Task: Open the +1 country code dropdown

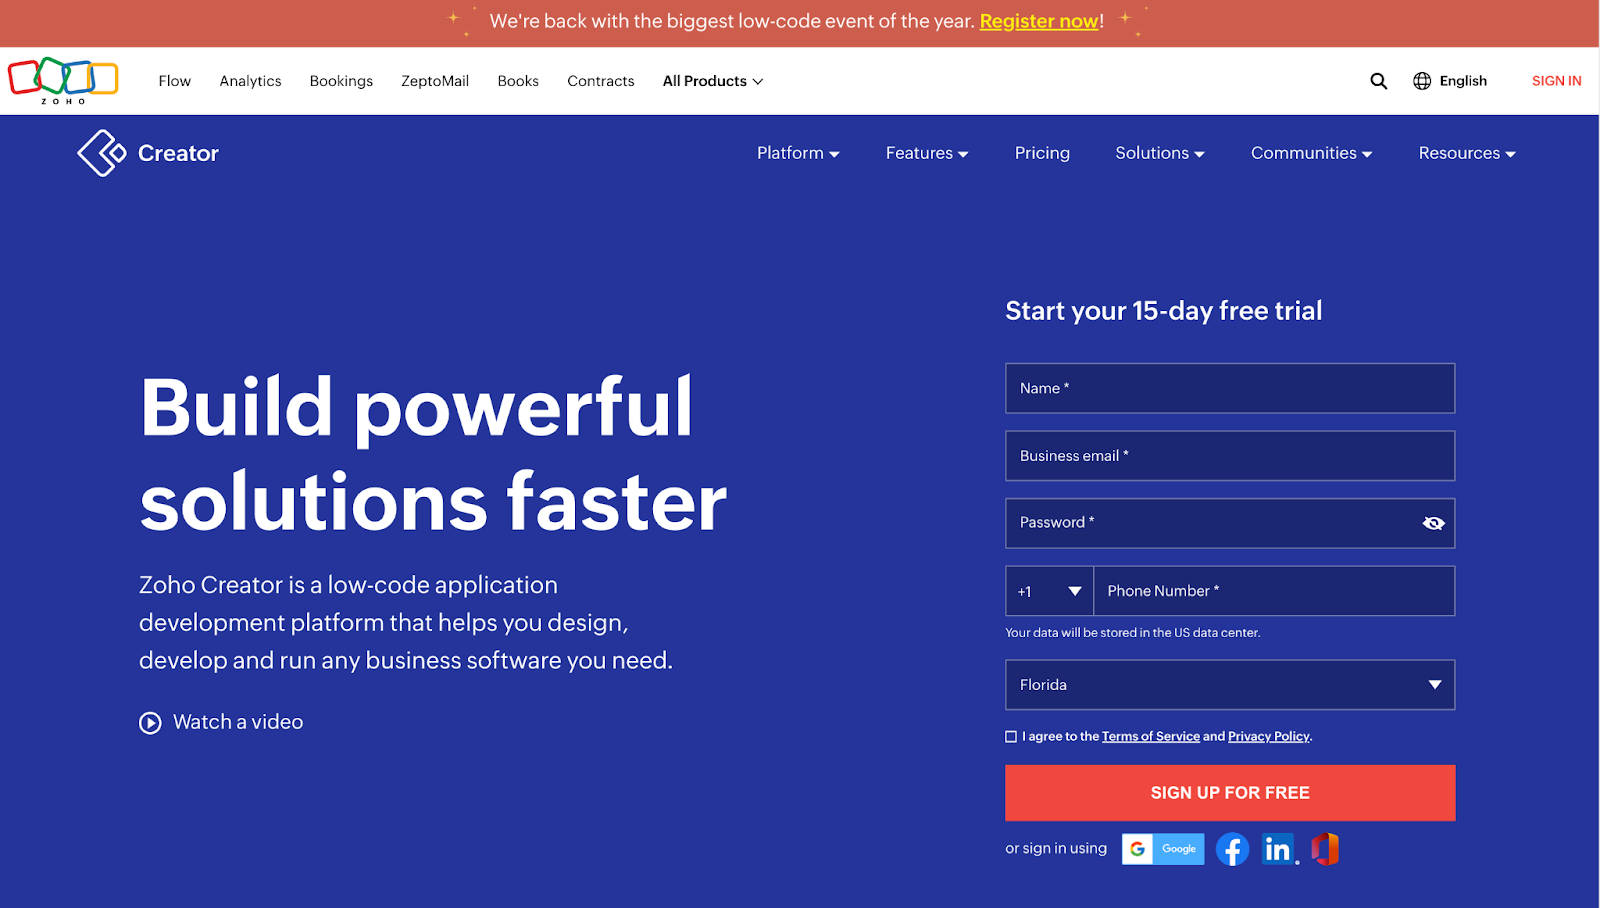Action: (x=1049, y=591)
